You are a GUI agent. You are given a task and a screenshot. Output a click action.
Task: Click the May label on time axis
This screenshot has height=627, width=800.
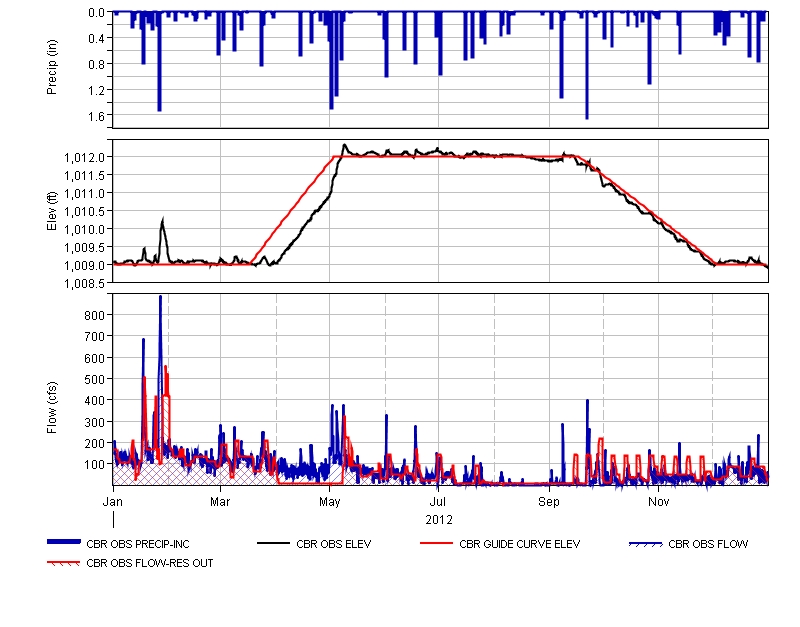pyautogui.click(x=330, y=502)
